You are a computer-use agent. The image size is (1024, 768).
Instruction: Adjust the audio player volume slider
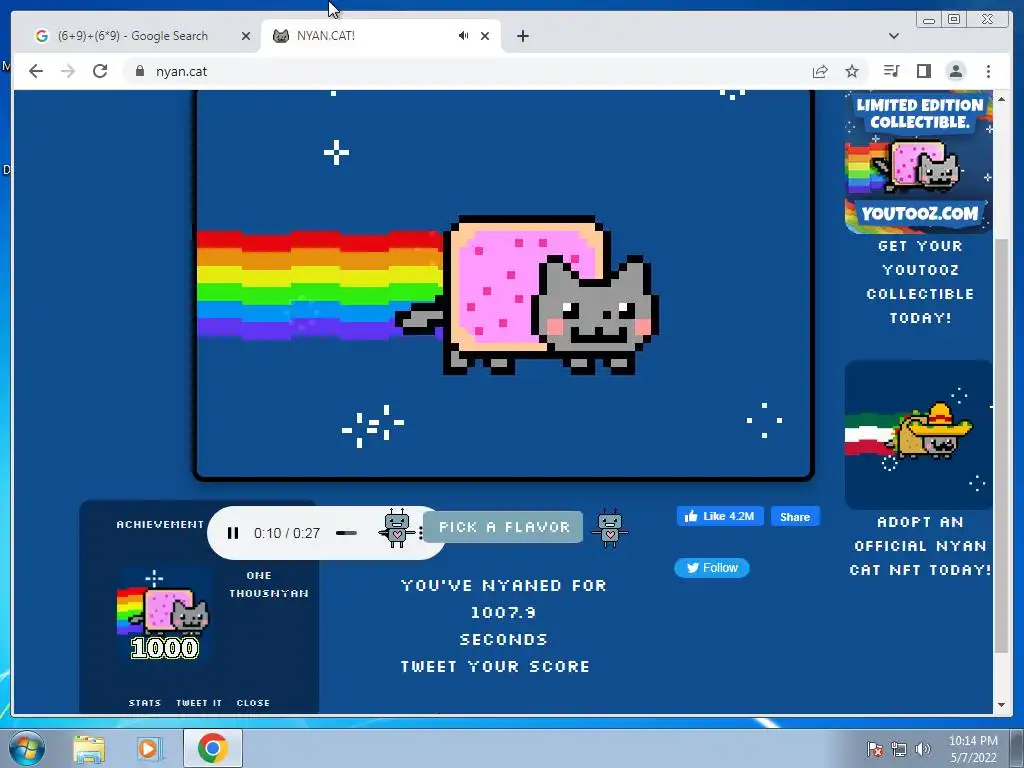click(346, 533)
